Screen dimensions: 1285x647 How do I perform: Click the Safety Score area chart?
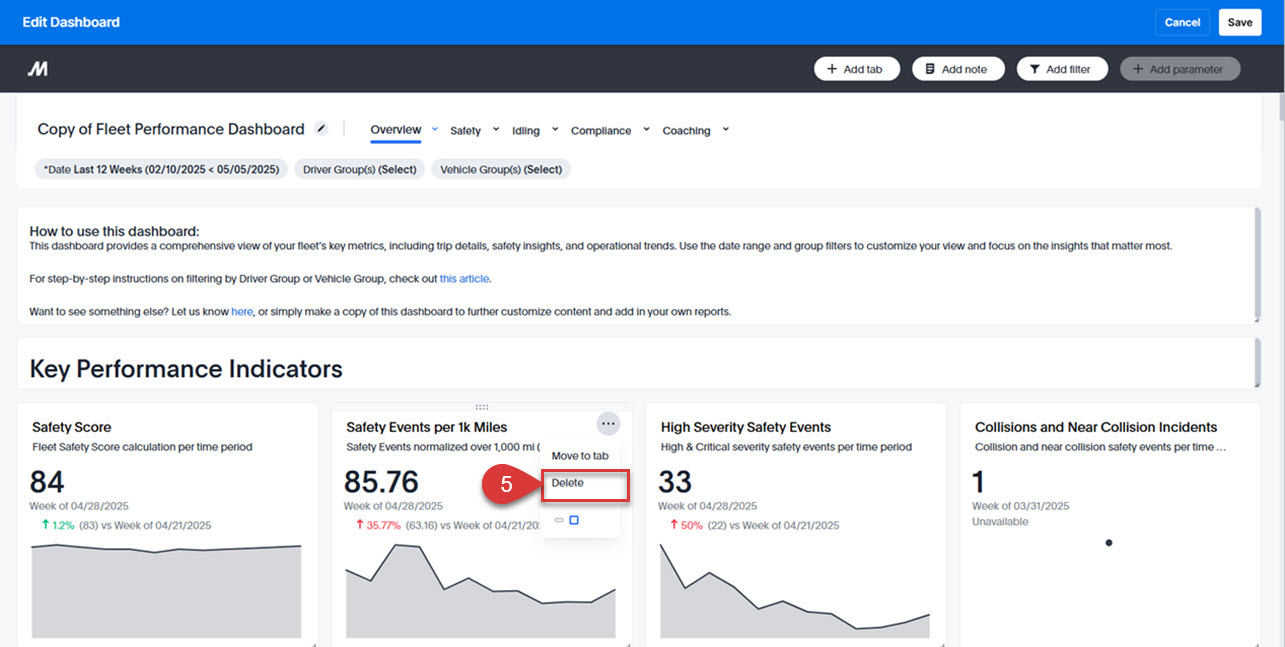[166, 591]
